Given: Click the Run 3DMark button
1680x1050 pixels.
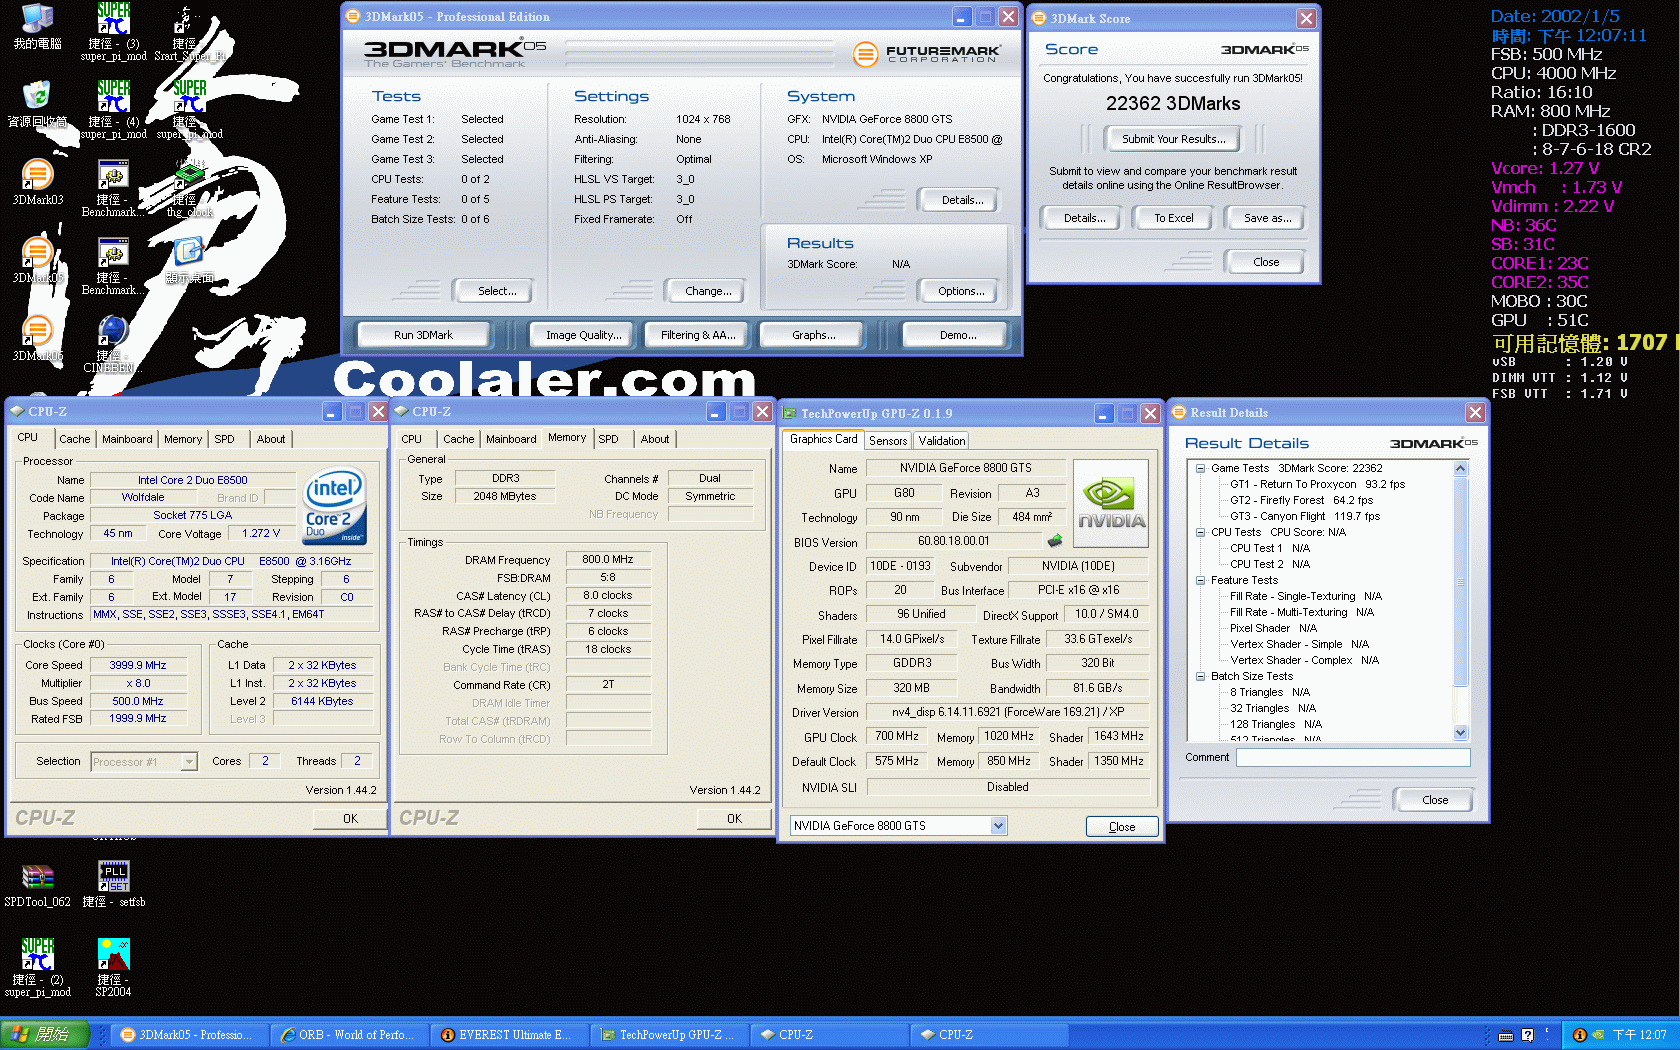Looking at the screenshot, I should pyautogui.click(x=423, y=335).
